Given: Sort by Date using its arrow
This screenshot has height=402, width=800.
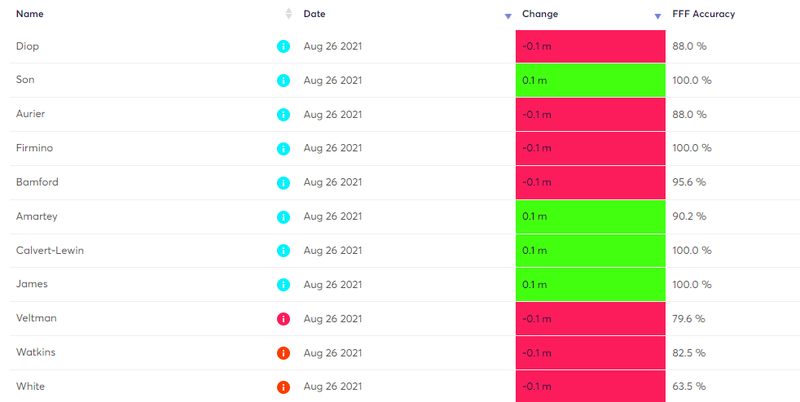Looking at the screenshot, I should (508, 17).
